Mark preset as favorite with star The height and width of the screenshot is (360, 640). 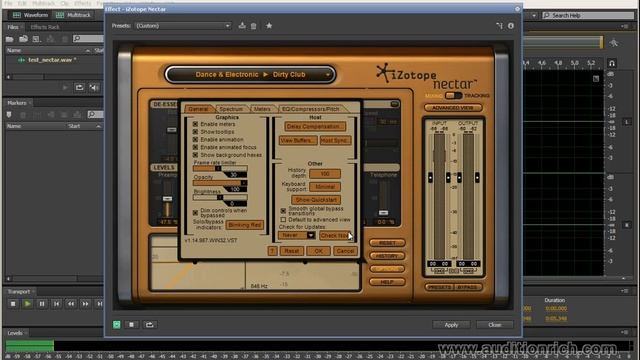[269, 26]
